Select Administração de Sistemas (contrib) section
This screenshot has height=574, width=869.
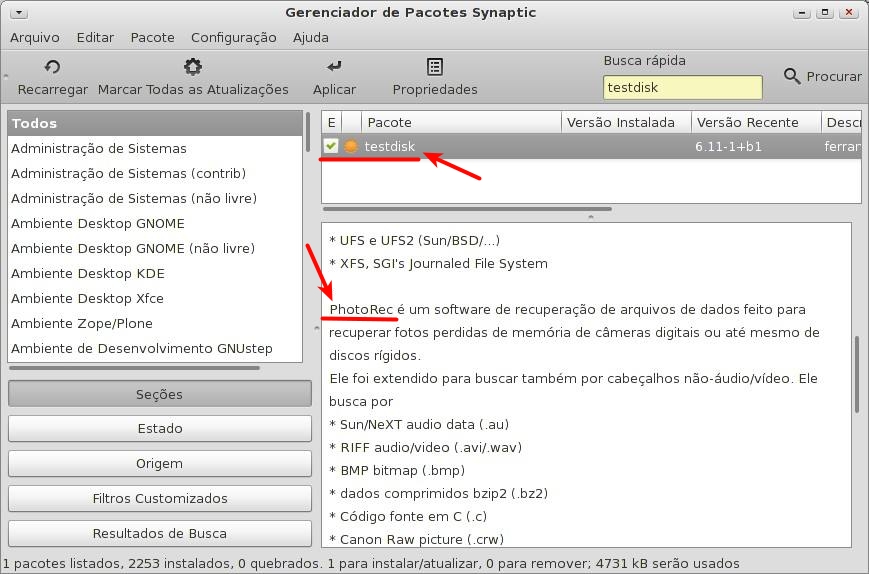click(x=155, y=173)
